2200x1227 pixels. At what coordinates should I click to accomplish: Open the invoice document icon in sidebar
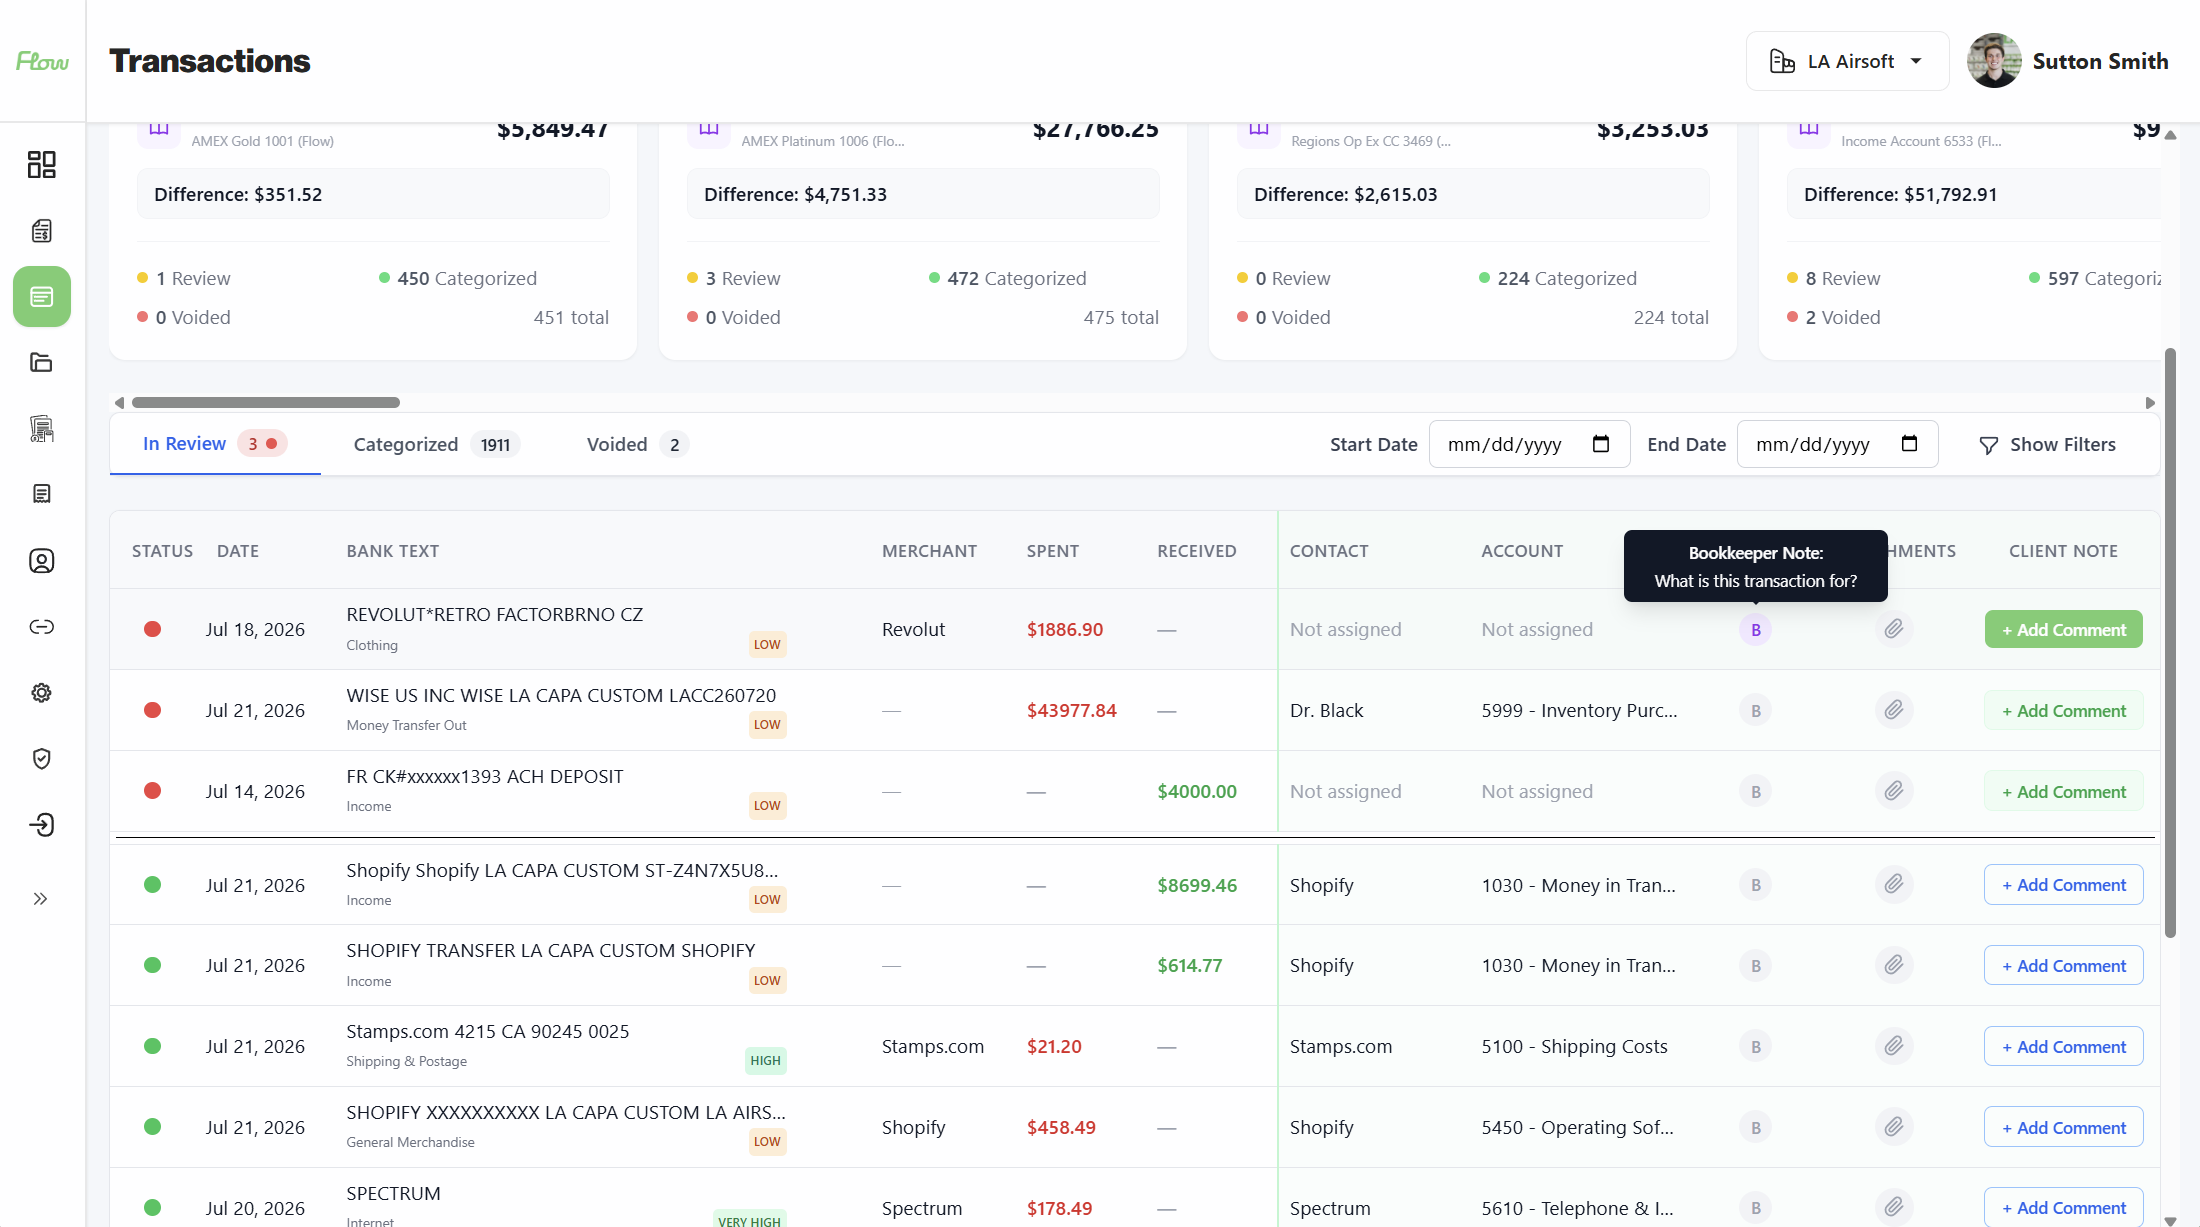click(x=41, y=231)
